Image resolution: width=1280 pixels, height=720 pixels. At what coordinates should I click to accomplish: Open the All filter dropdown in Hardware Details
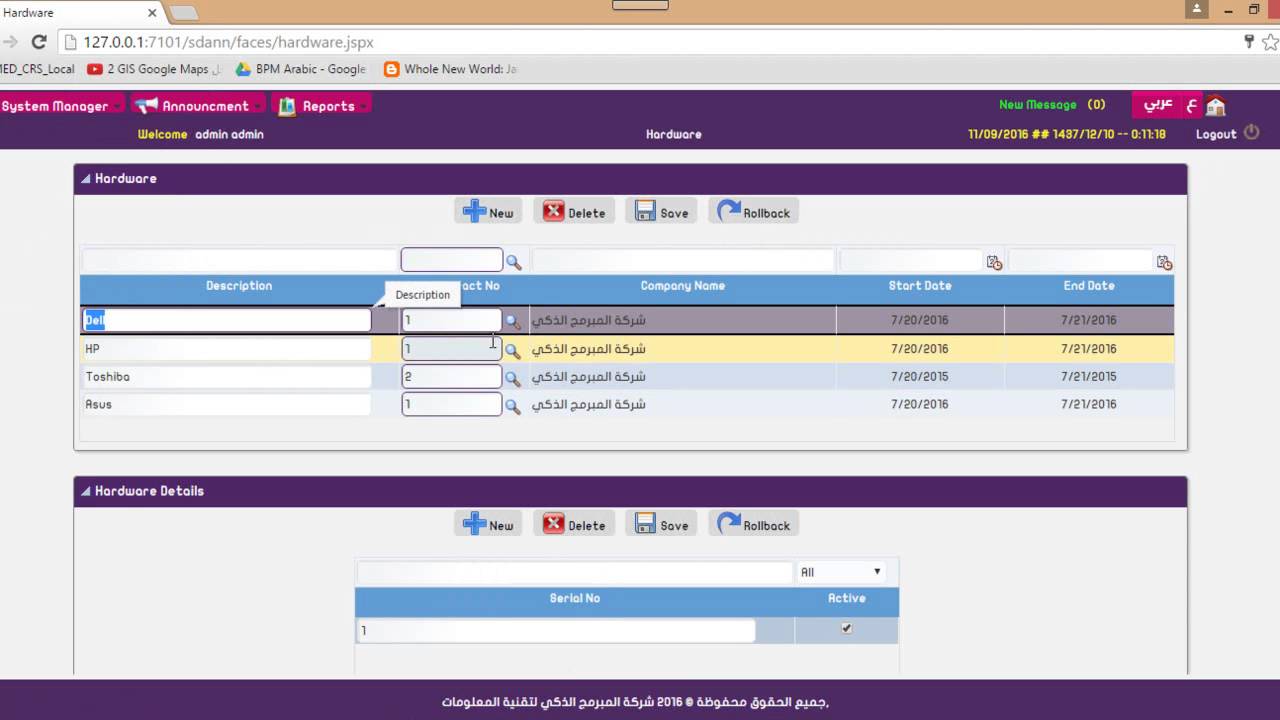pyautogui.click(x=840, y=572)
